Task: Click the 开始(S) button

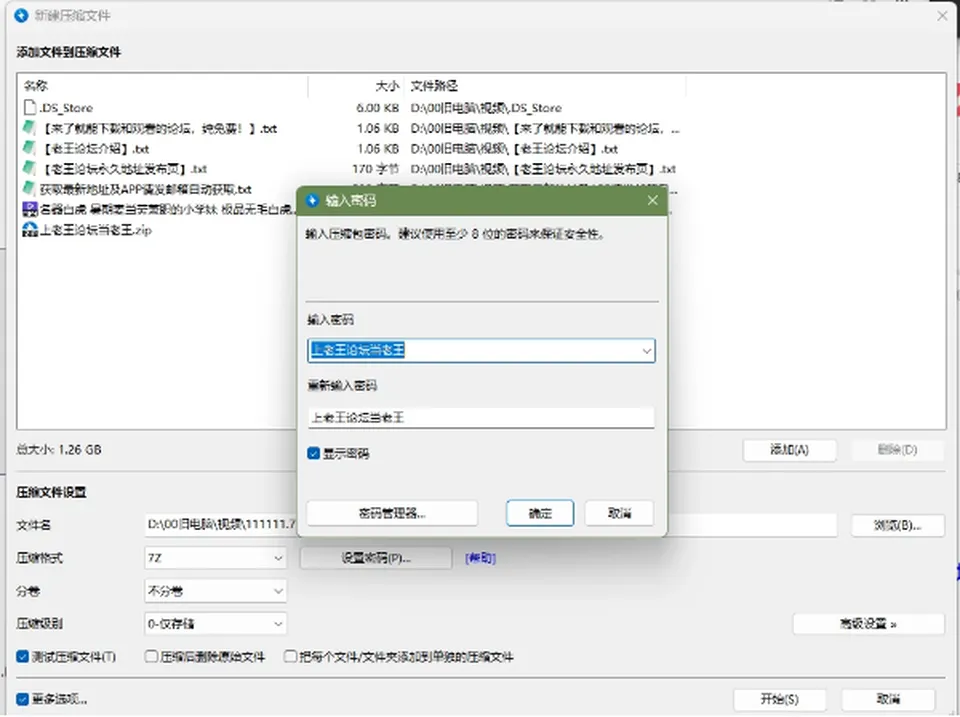Action: (779, 699)
